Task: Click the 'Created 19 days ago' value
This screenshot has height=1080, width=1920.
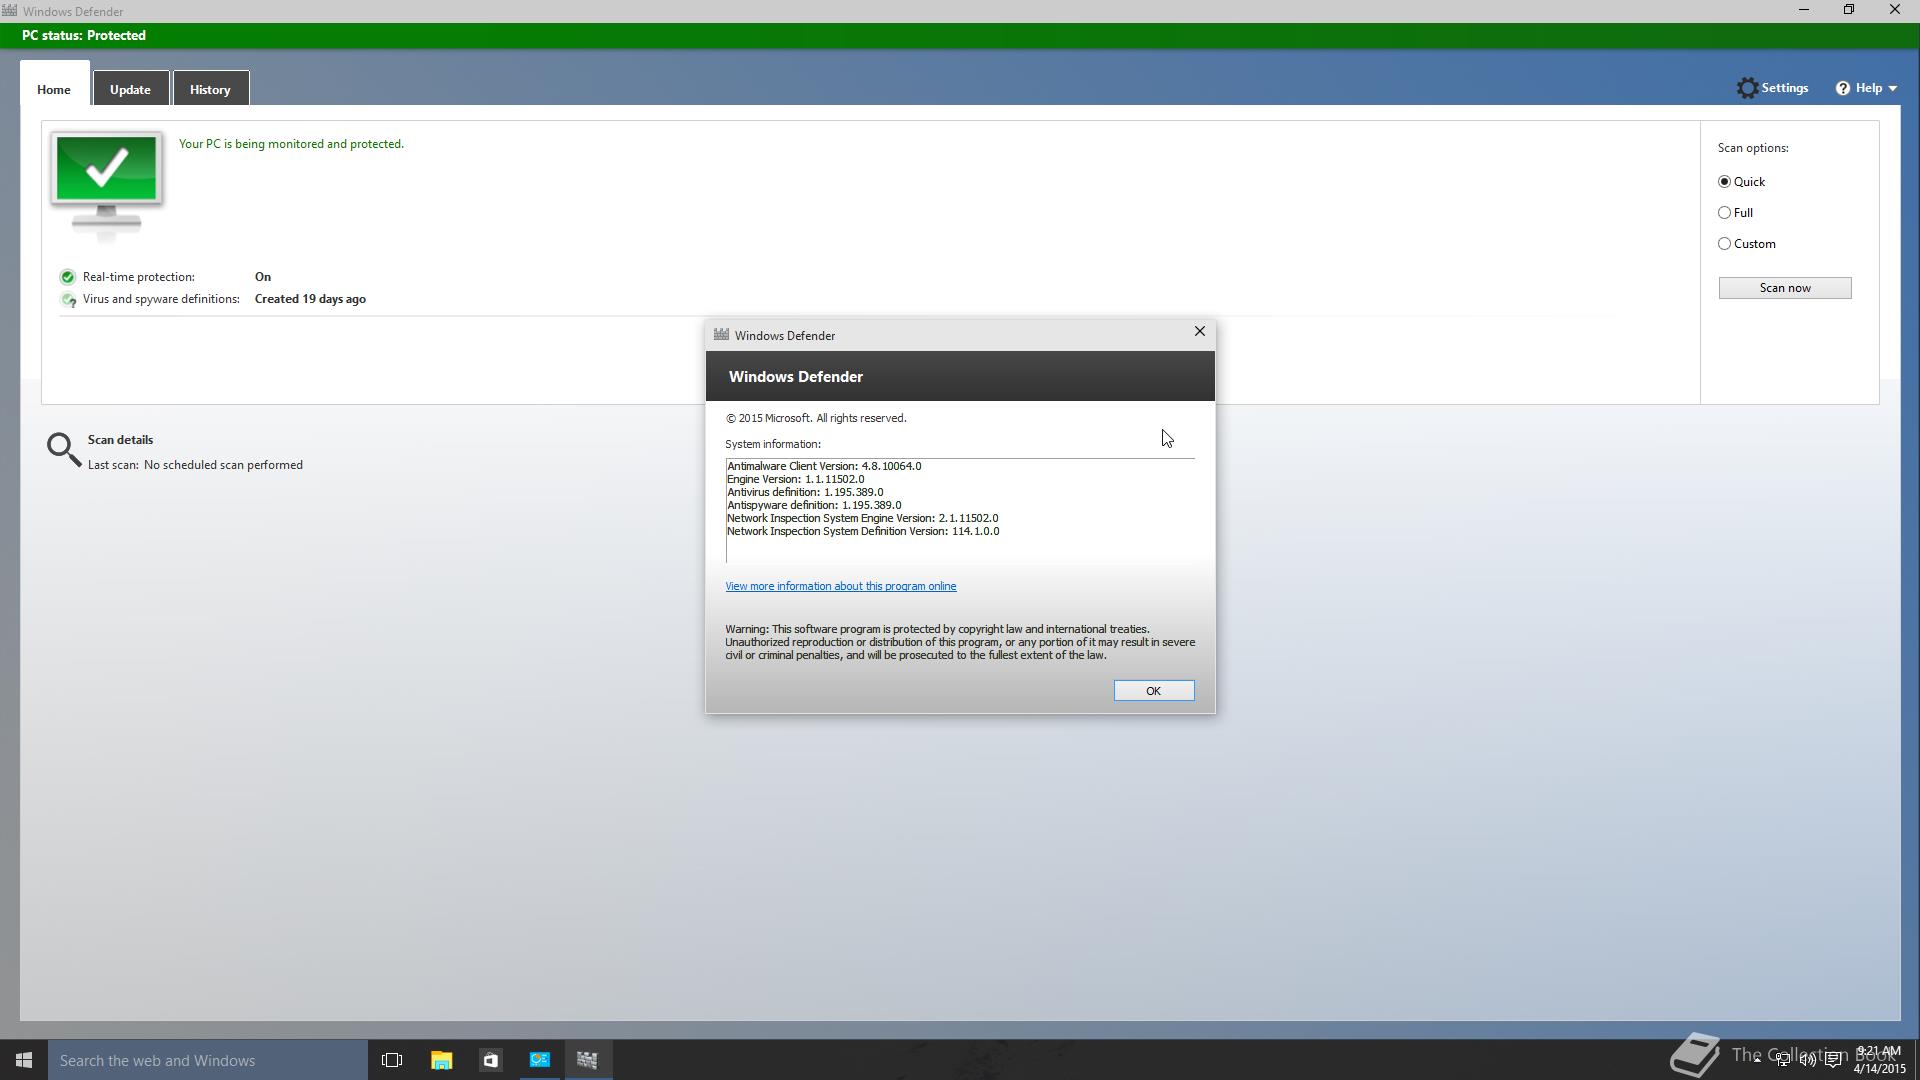Action: coord(310,299)
